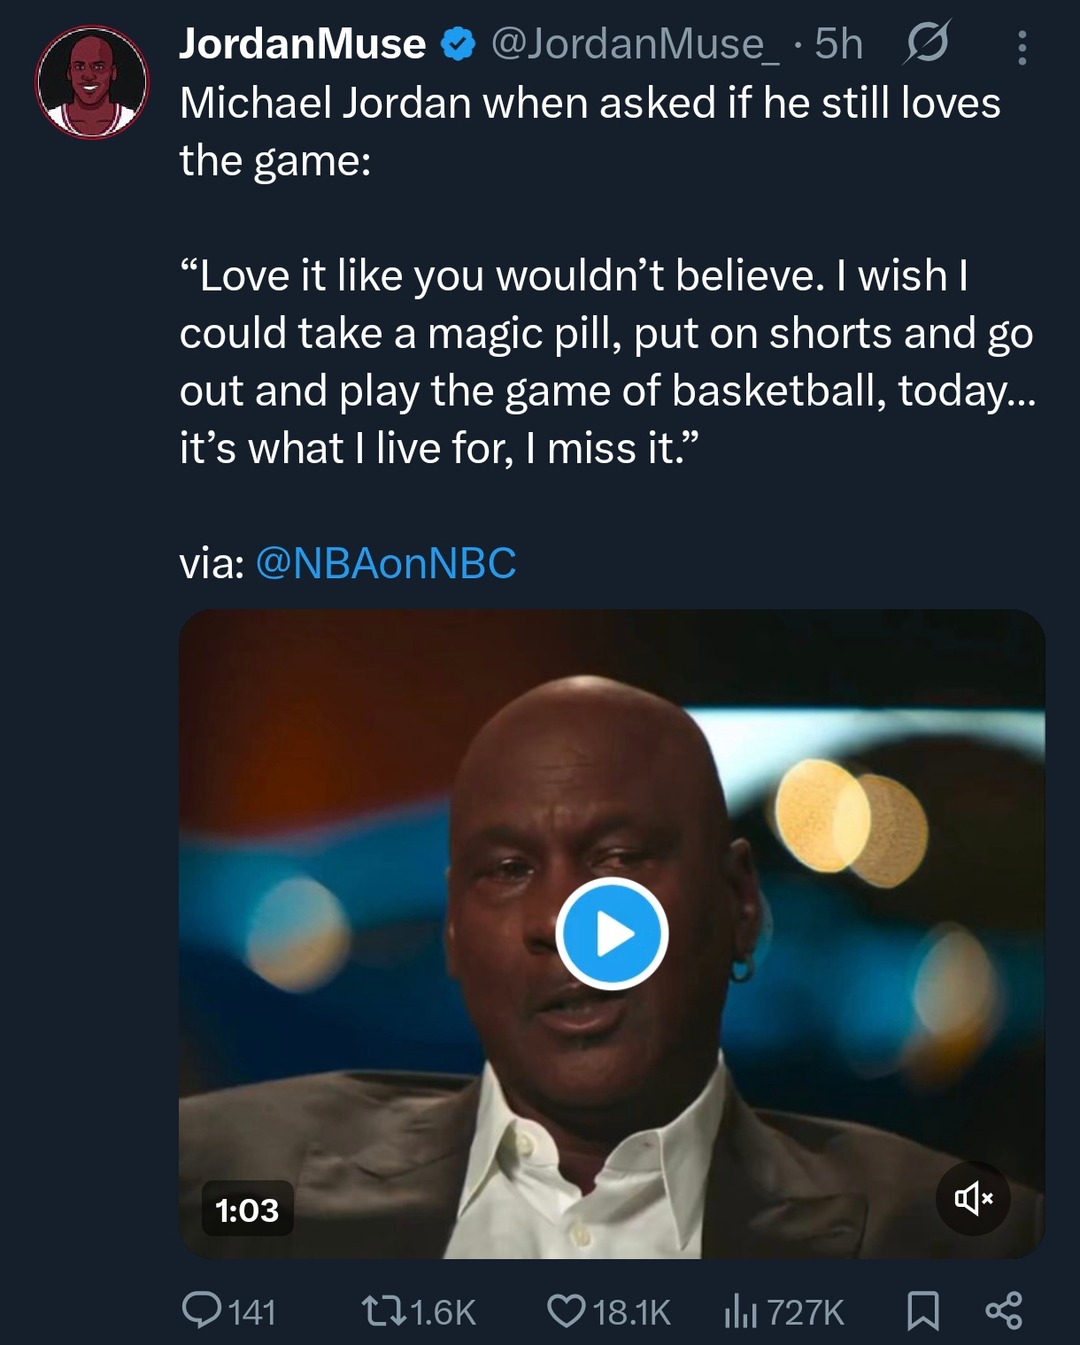Click the 1.6K reposts count
Viewport: 1080px width, 1345px height.
(x=443, y=1312)
